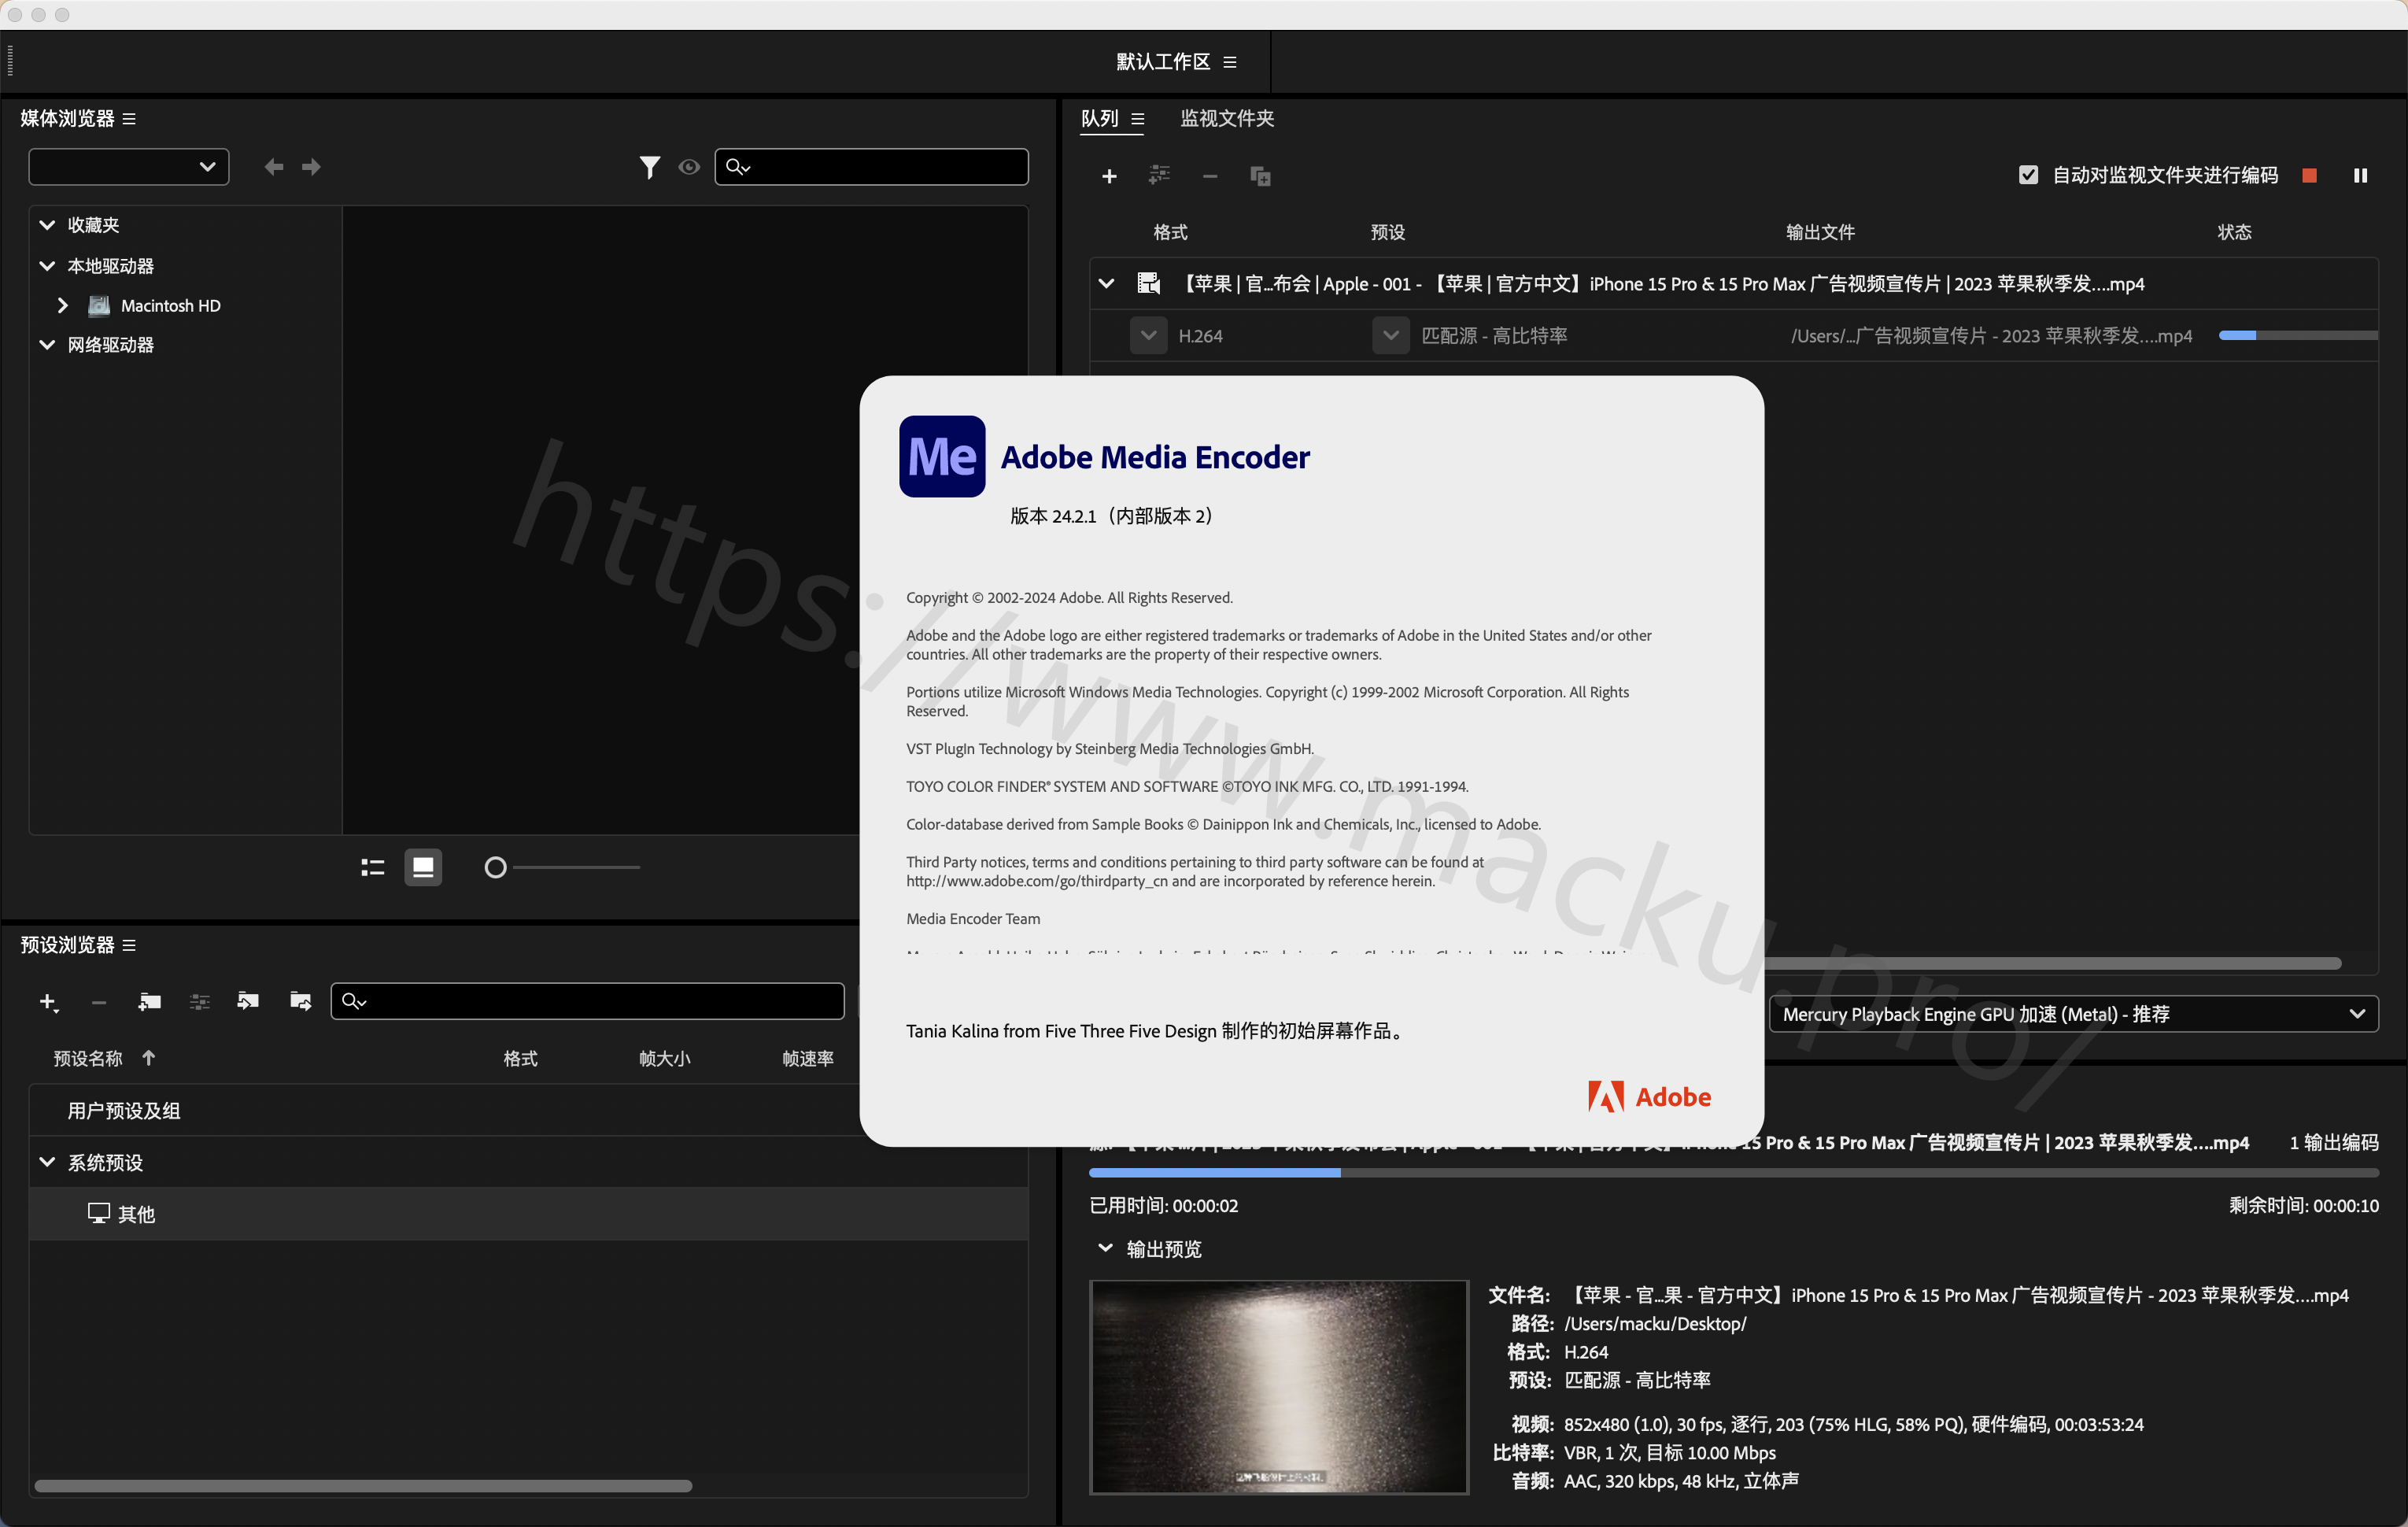Click the thumbnail zoom slider handle

pos(495,867)
